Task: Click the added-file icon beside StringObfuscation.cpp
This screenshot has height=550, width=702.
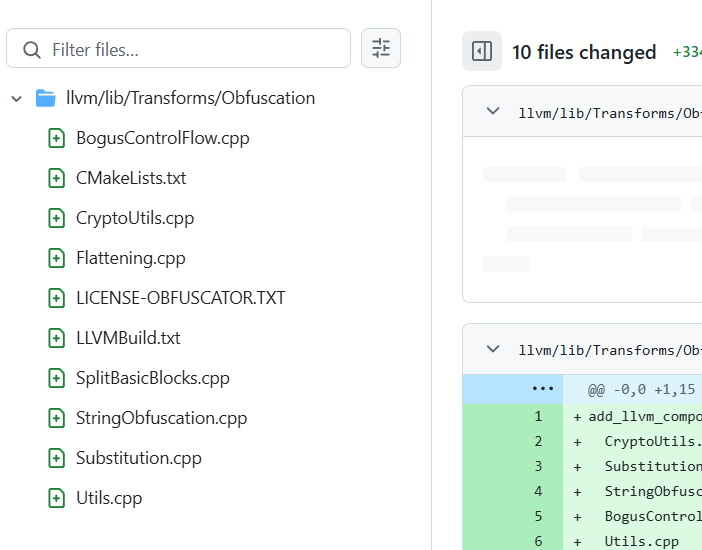Action: coord(56,418)
